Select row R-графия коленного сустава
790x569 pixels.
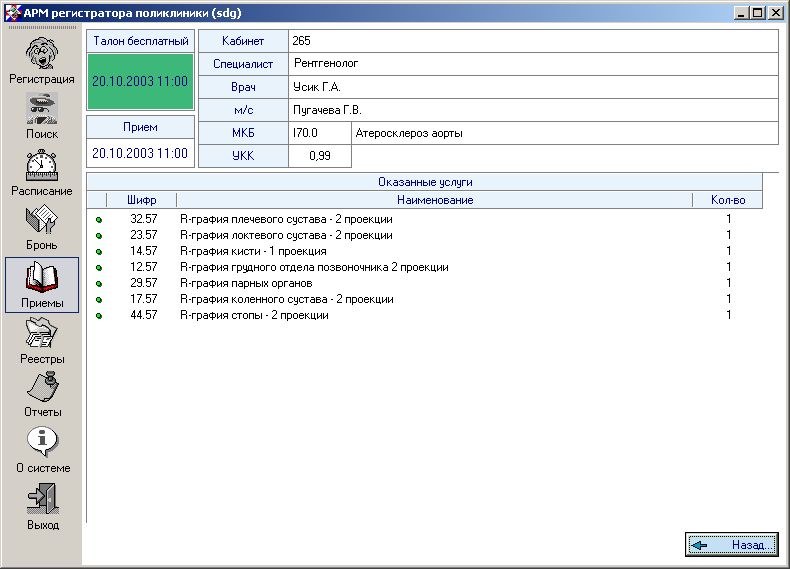click(425, 299)
